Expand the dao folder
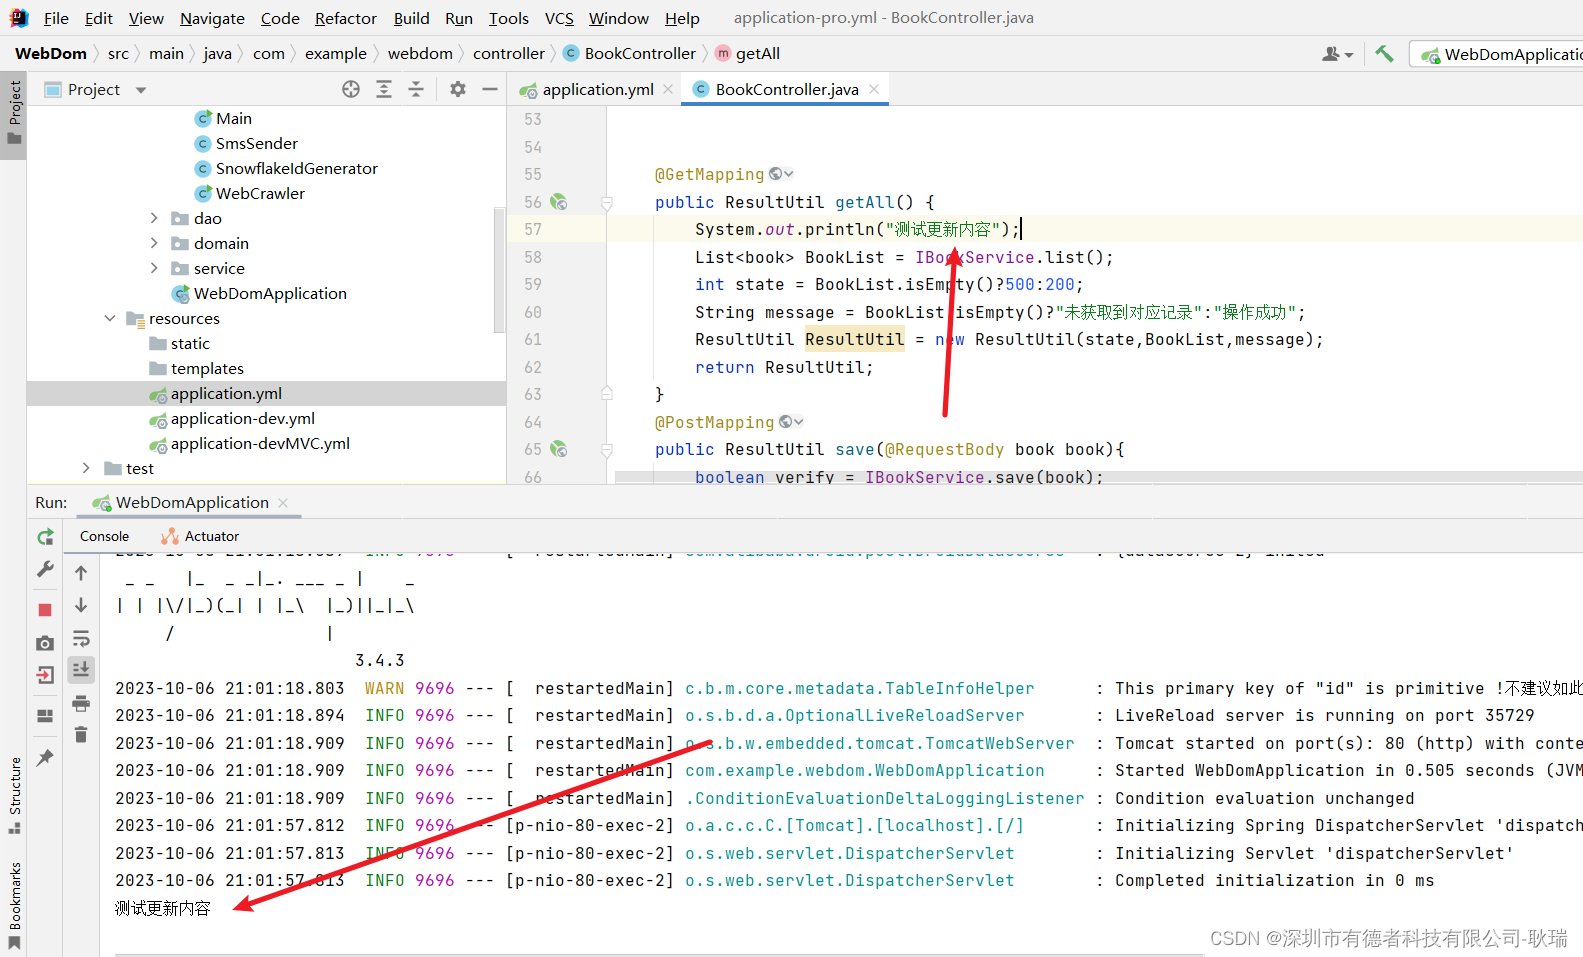Screen dimensions: 1583x957 click(154, 218)
